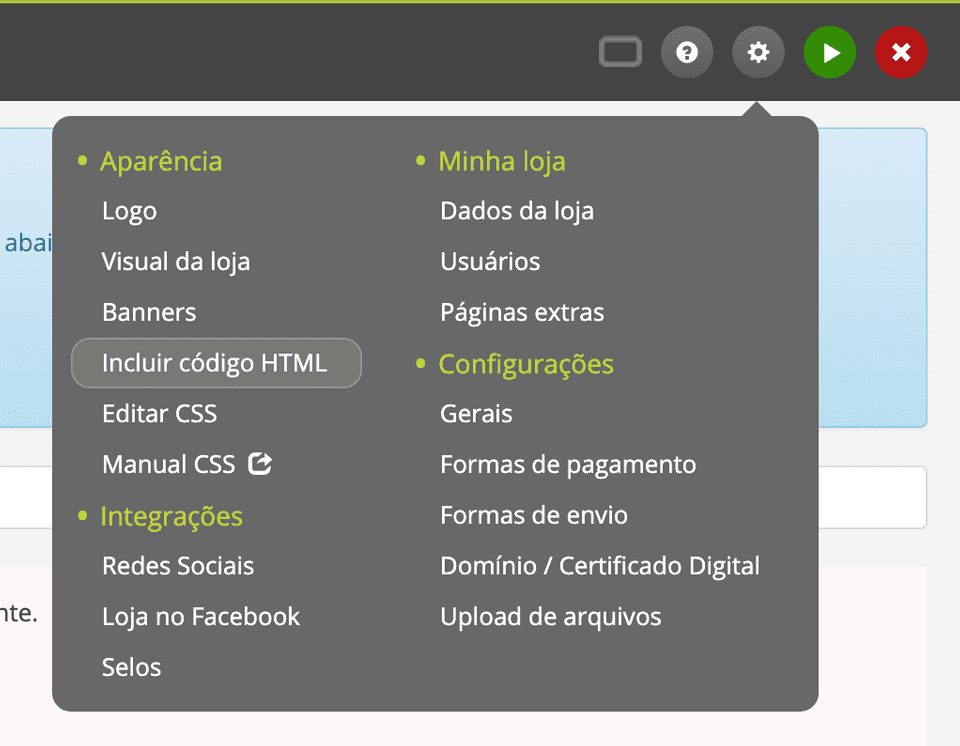
Task: Go to Logo settings
Action: (x=129, y=211)
